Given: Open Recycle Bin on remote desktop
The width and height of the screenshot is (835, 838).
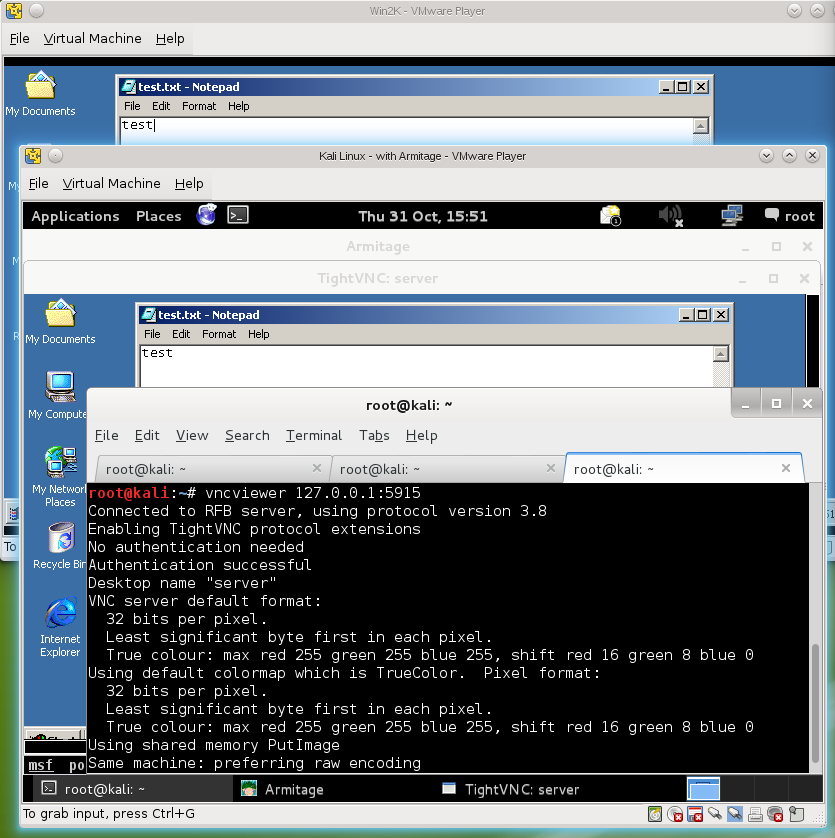Looking at the screenshot, I should [60, 545].
